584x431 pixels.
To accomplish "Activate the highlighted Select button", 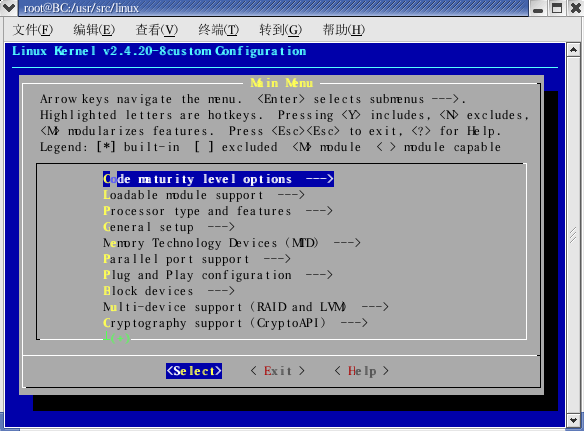I will [194, 371].
